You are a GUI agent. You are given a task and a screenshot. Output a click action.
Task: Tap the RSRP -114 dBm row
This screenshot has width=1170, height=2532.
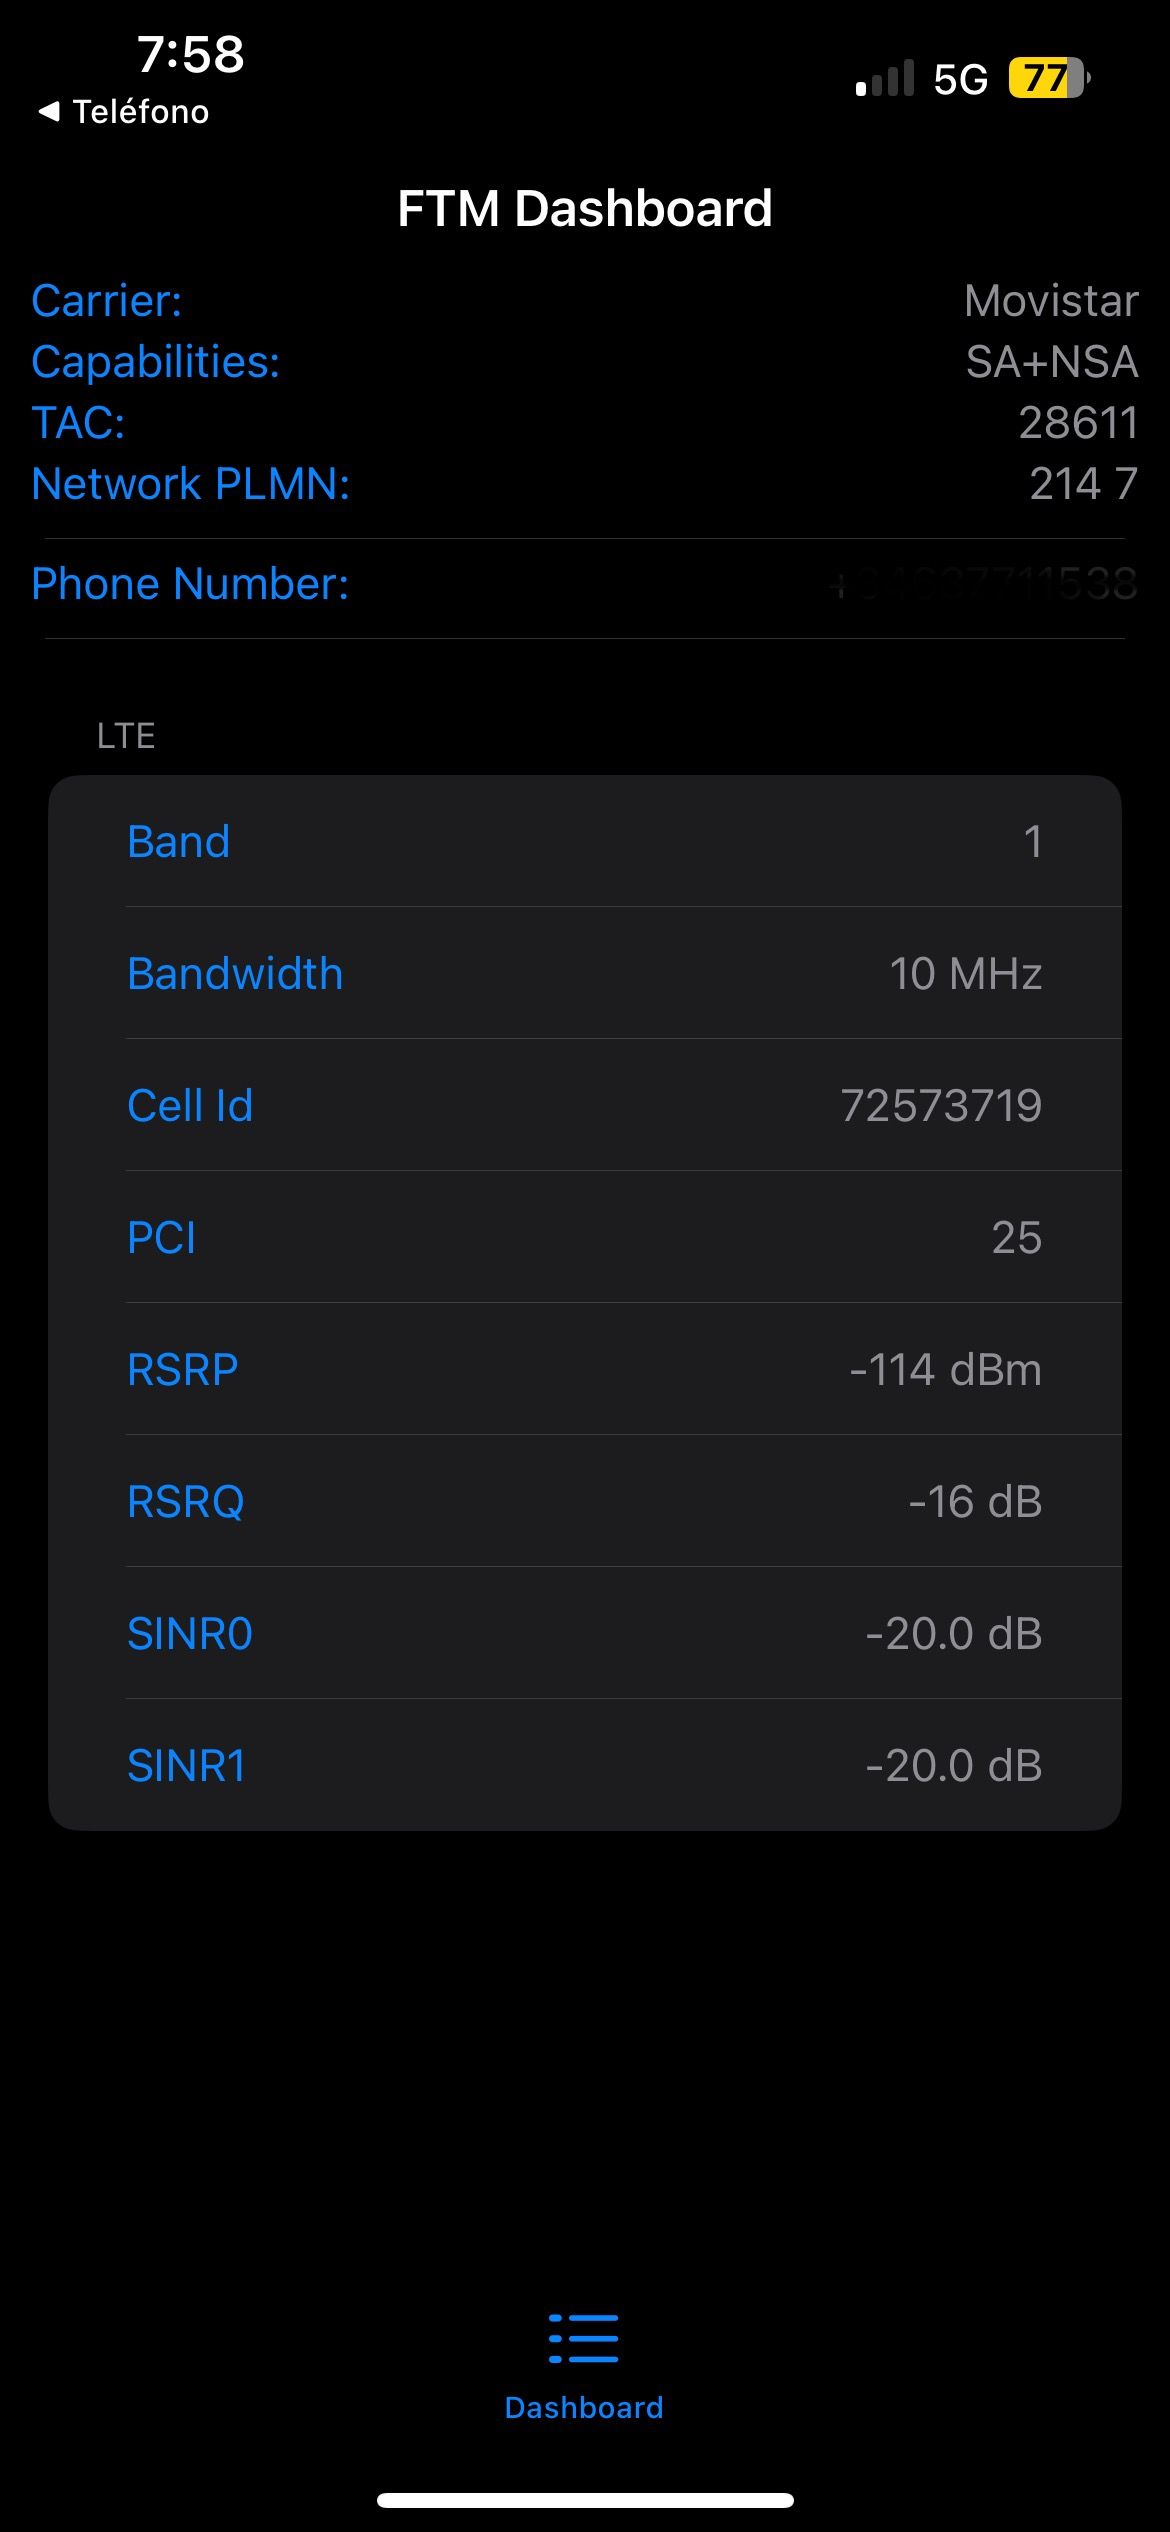pyautogui.click(x=584, y=1369)
